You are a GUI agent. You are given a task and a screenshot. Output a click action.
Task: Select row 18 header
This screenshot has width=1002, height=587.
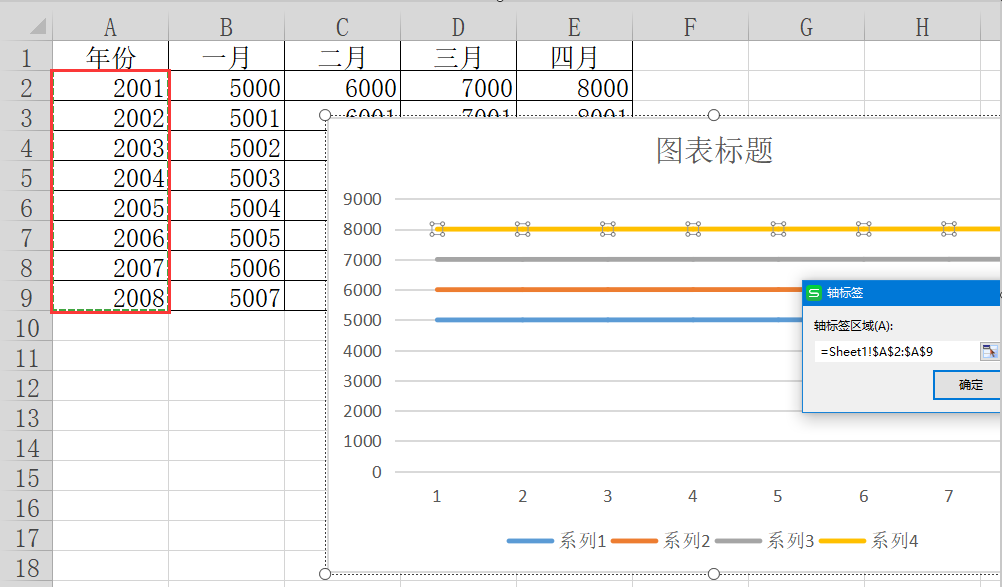point(26,568)
